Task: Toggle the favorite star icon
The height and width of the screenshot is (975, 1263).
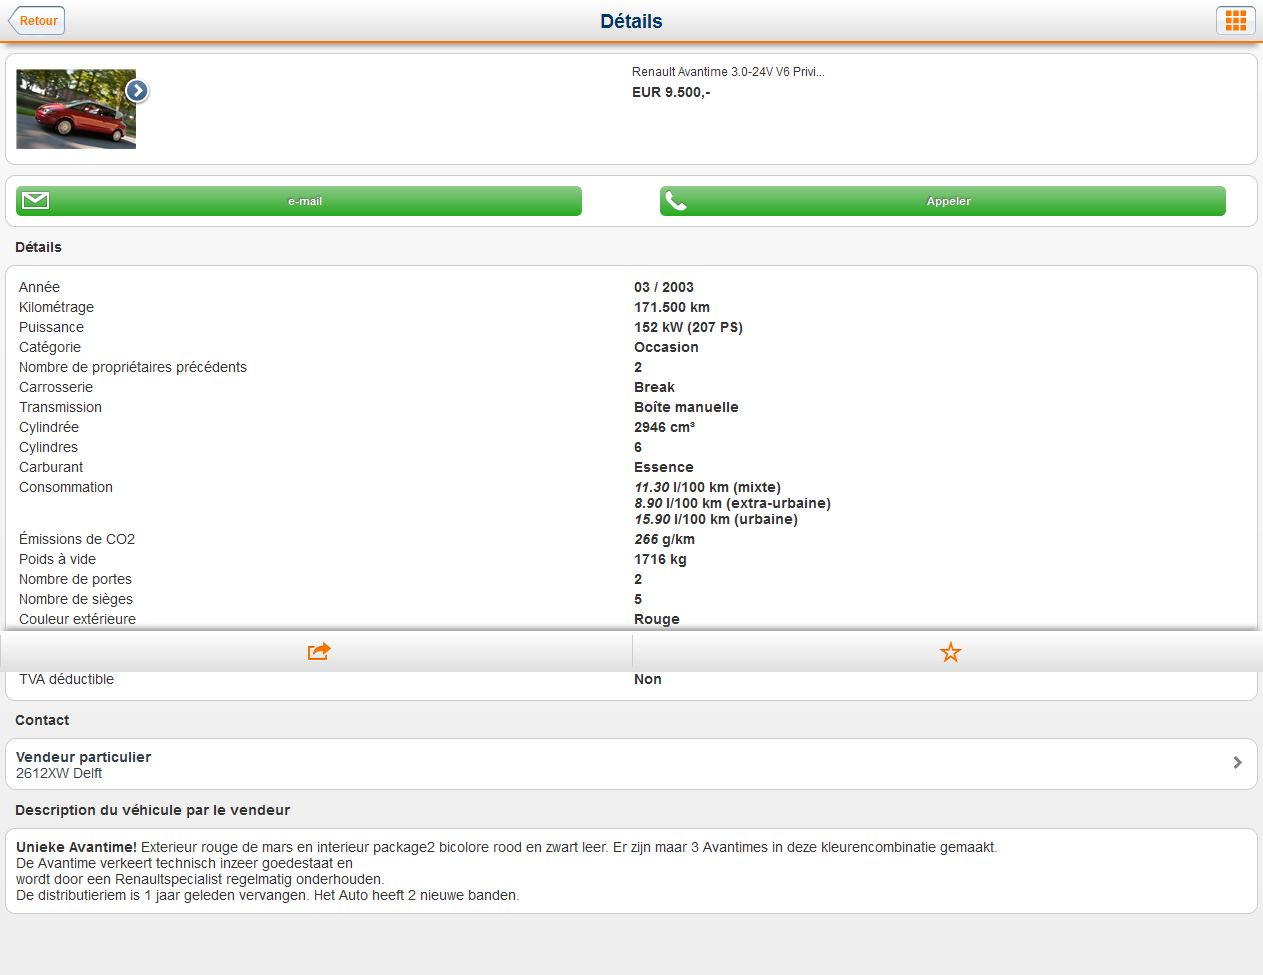Action: point(950,652)
